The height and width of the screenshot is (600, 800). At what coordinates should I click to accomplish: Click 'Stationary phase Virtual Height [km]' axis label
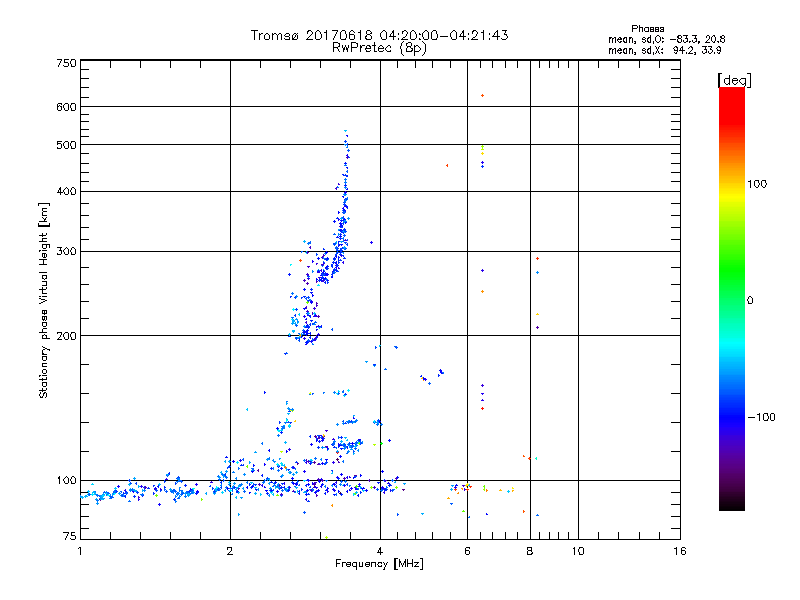(x=44, y=301)
